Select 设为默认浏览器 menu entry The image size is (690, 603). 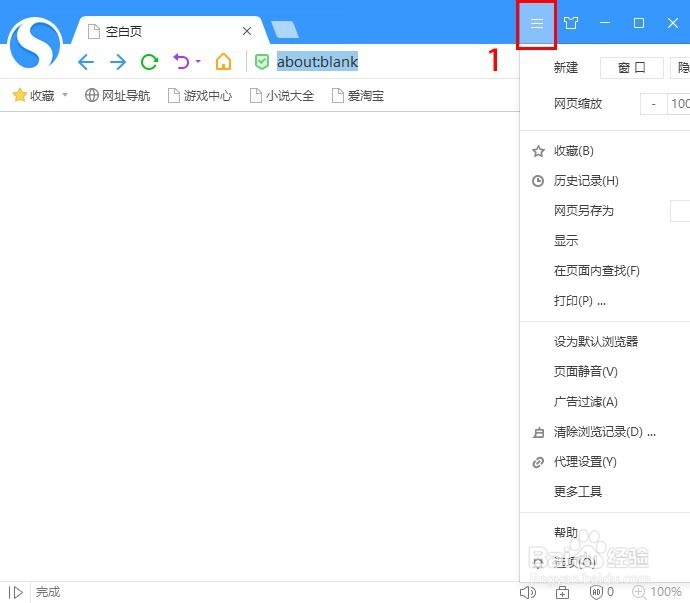605,342
